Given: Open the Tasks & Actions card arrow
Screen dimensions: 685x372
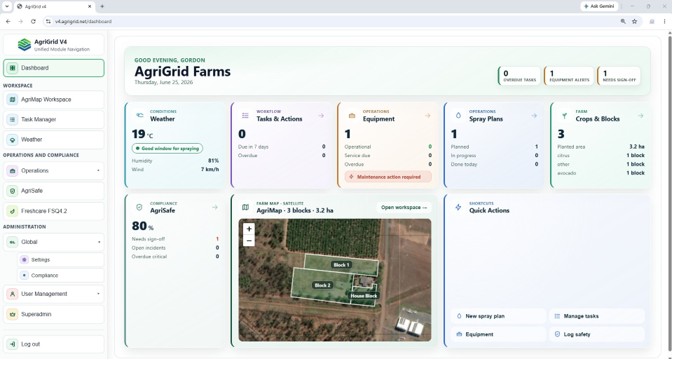Looking at the screenshot, I should click(321, 116).
